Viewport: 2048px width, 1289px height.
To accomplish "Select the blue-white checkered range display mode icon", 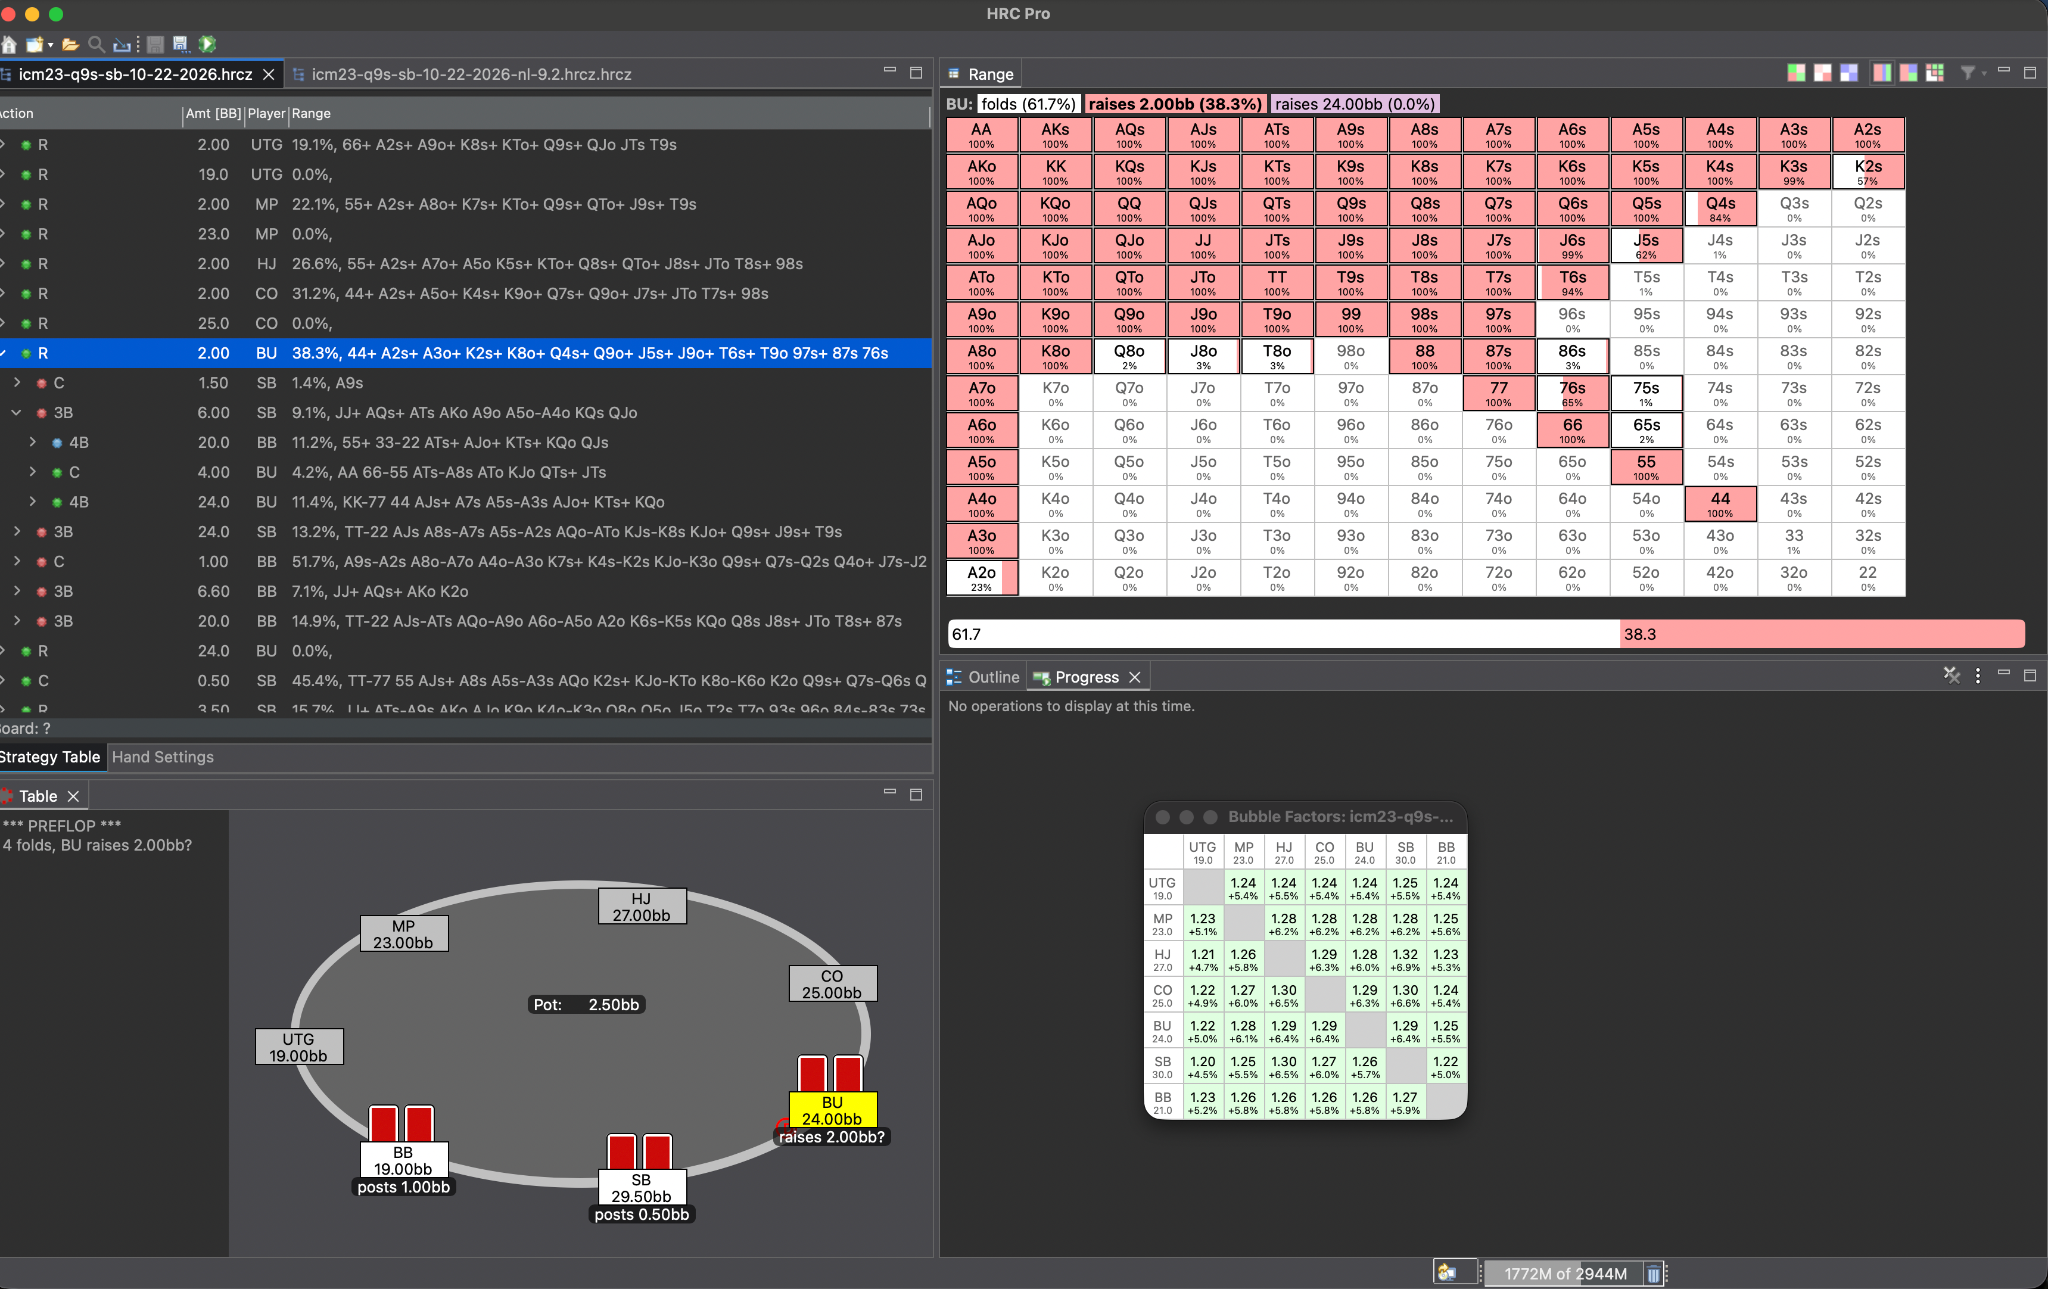I will [x=1848, y=73].
